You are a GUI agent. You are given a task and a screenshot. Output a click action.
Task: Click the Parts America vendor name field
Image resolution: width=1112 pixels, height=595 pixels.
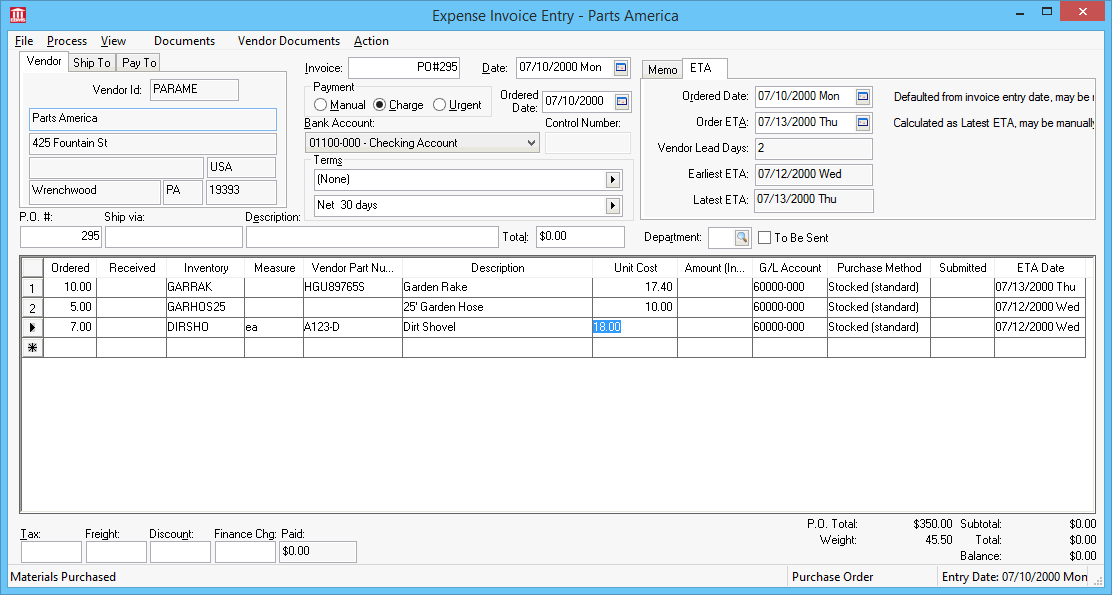point(153,119)
